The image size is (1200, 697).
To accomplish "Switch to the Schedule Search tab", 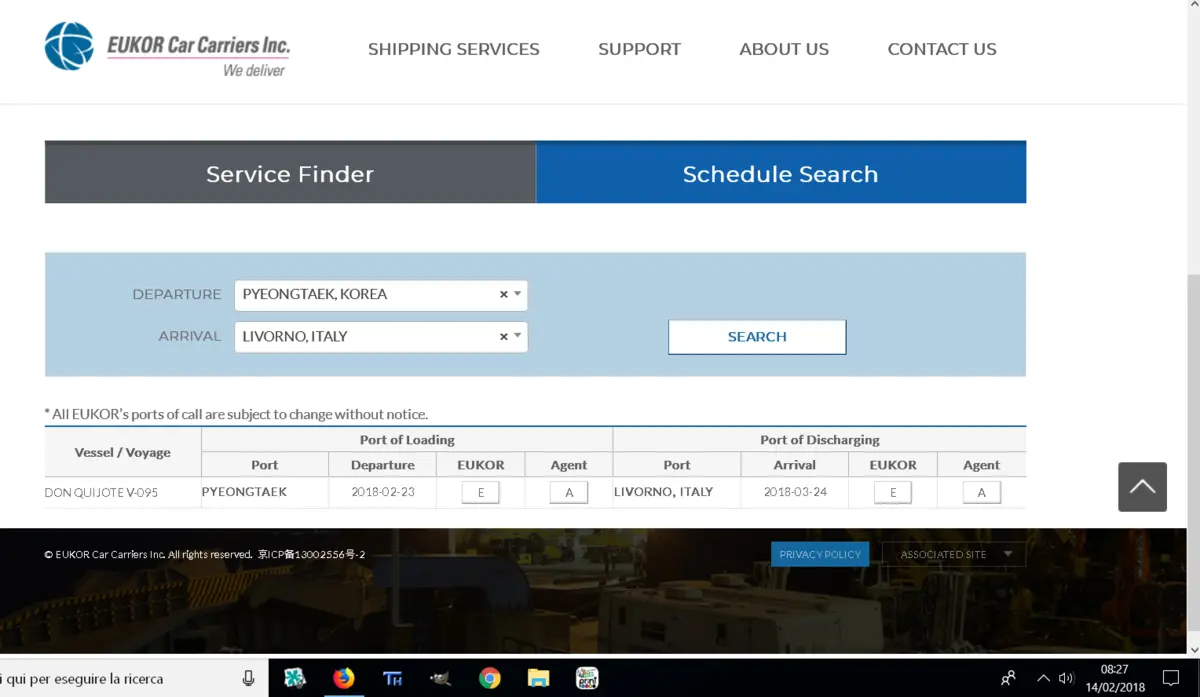I will tap(781, 173).
